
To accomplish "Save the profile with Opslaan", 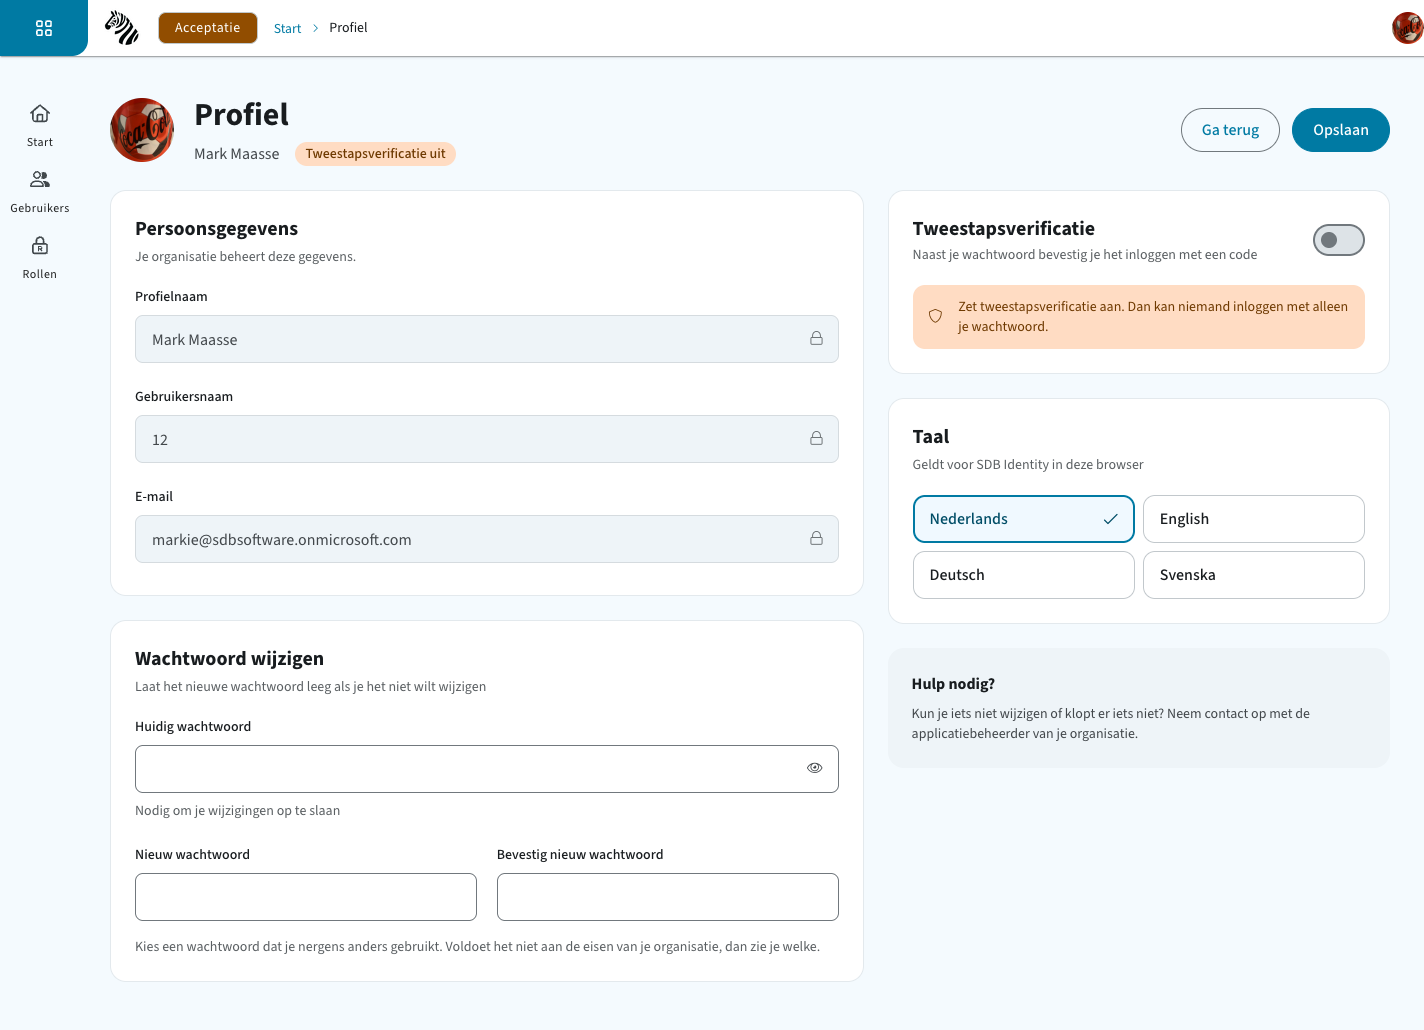I will [x=1340, y=130].
